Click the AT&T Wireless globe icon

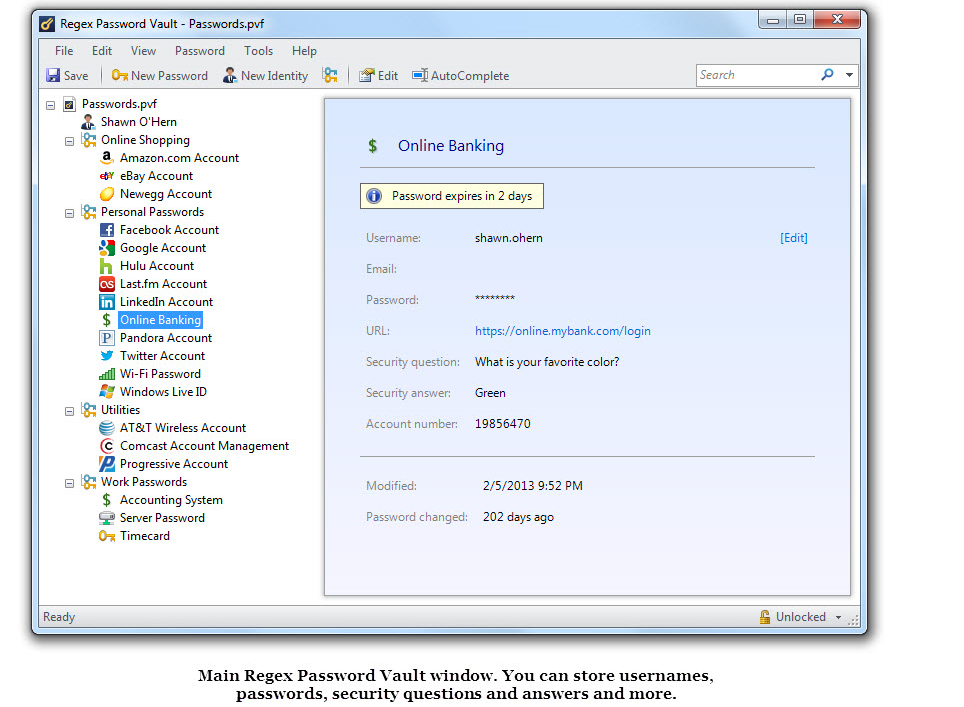tap(106, 428)
